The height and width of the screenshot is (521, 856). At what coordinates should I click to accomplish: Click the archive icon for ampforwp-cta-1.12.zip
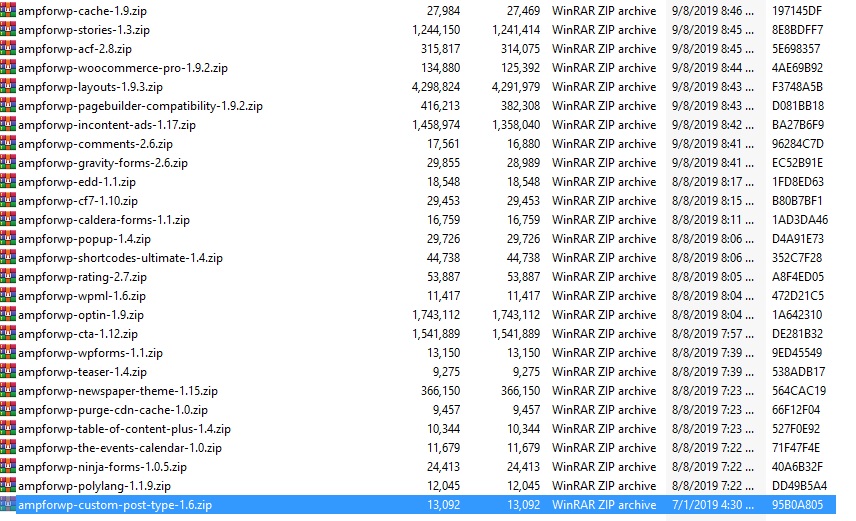(8, 334)
